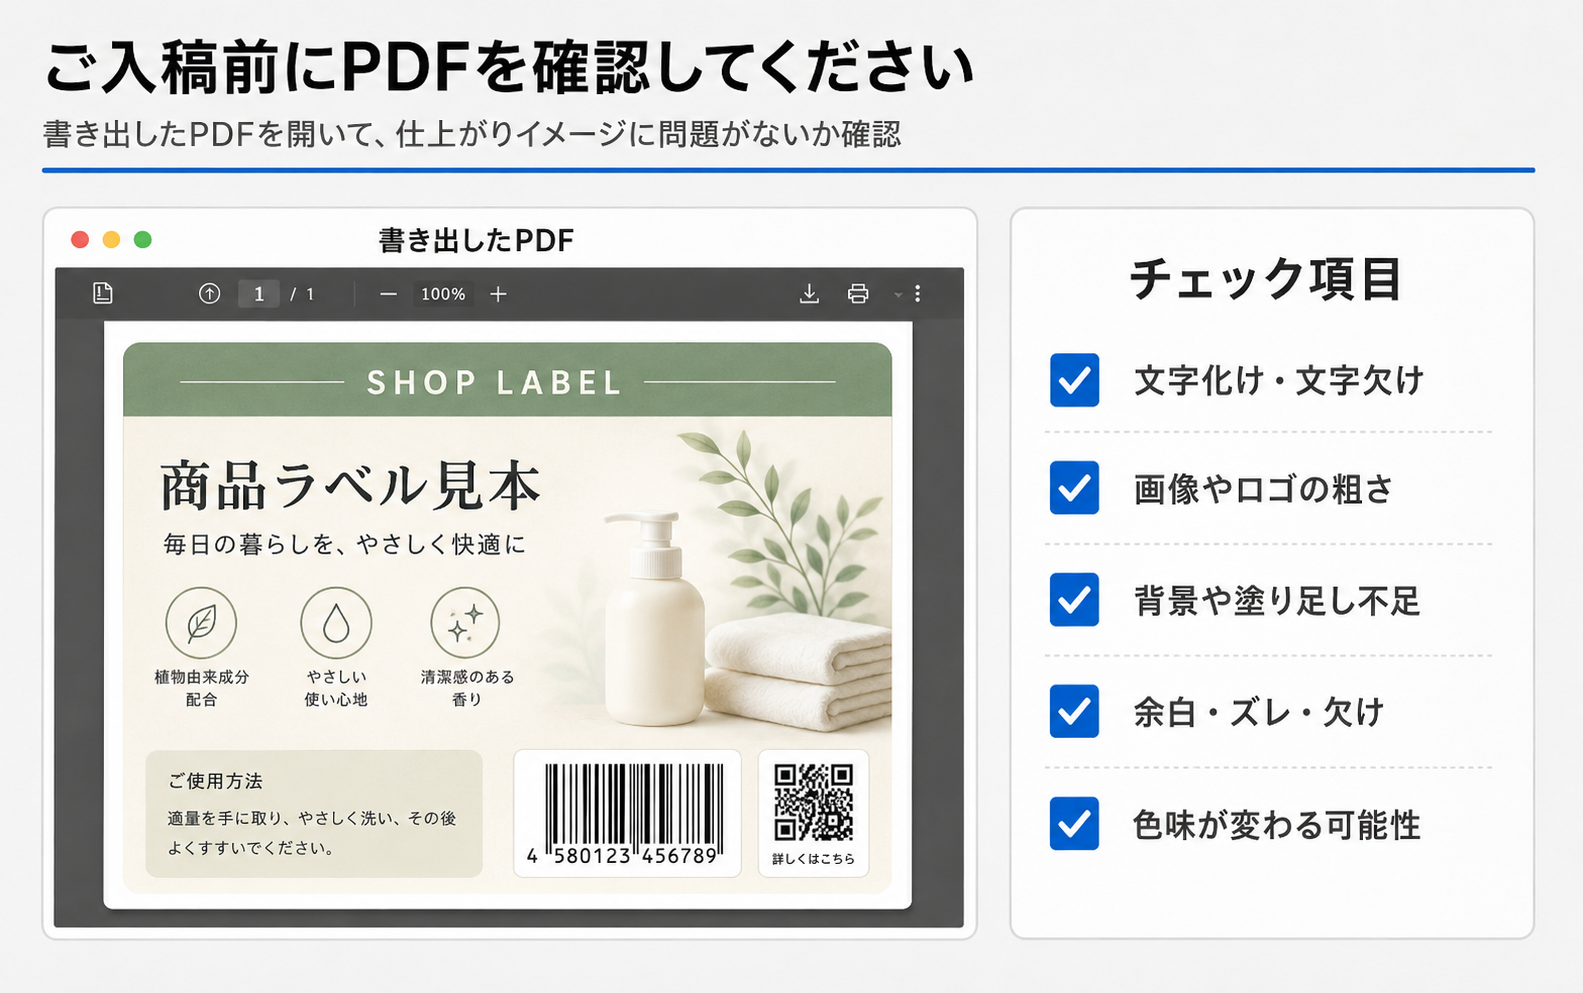Toggle the 文字化け・文字欠け checkbox
The width and height of the screenshot is (1583, 993).
1074,380
